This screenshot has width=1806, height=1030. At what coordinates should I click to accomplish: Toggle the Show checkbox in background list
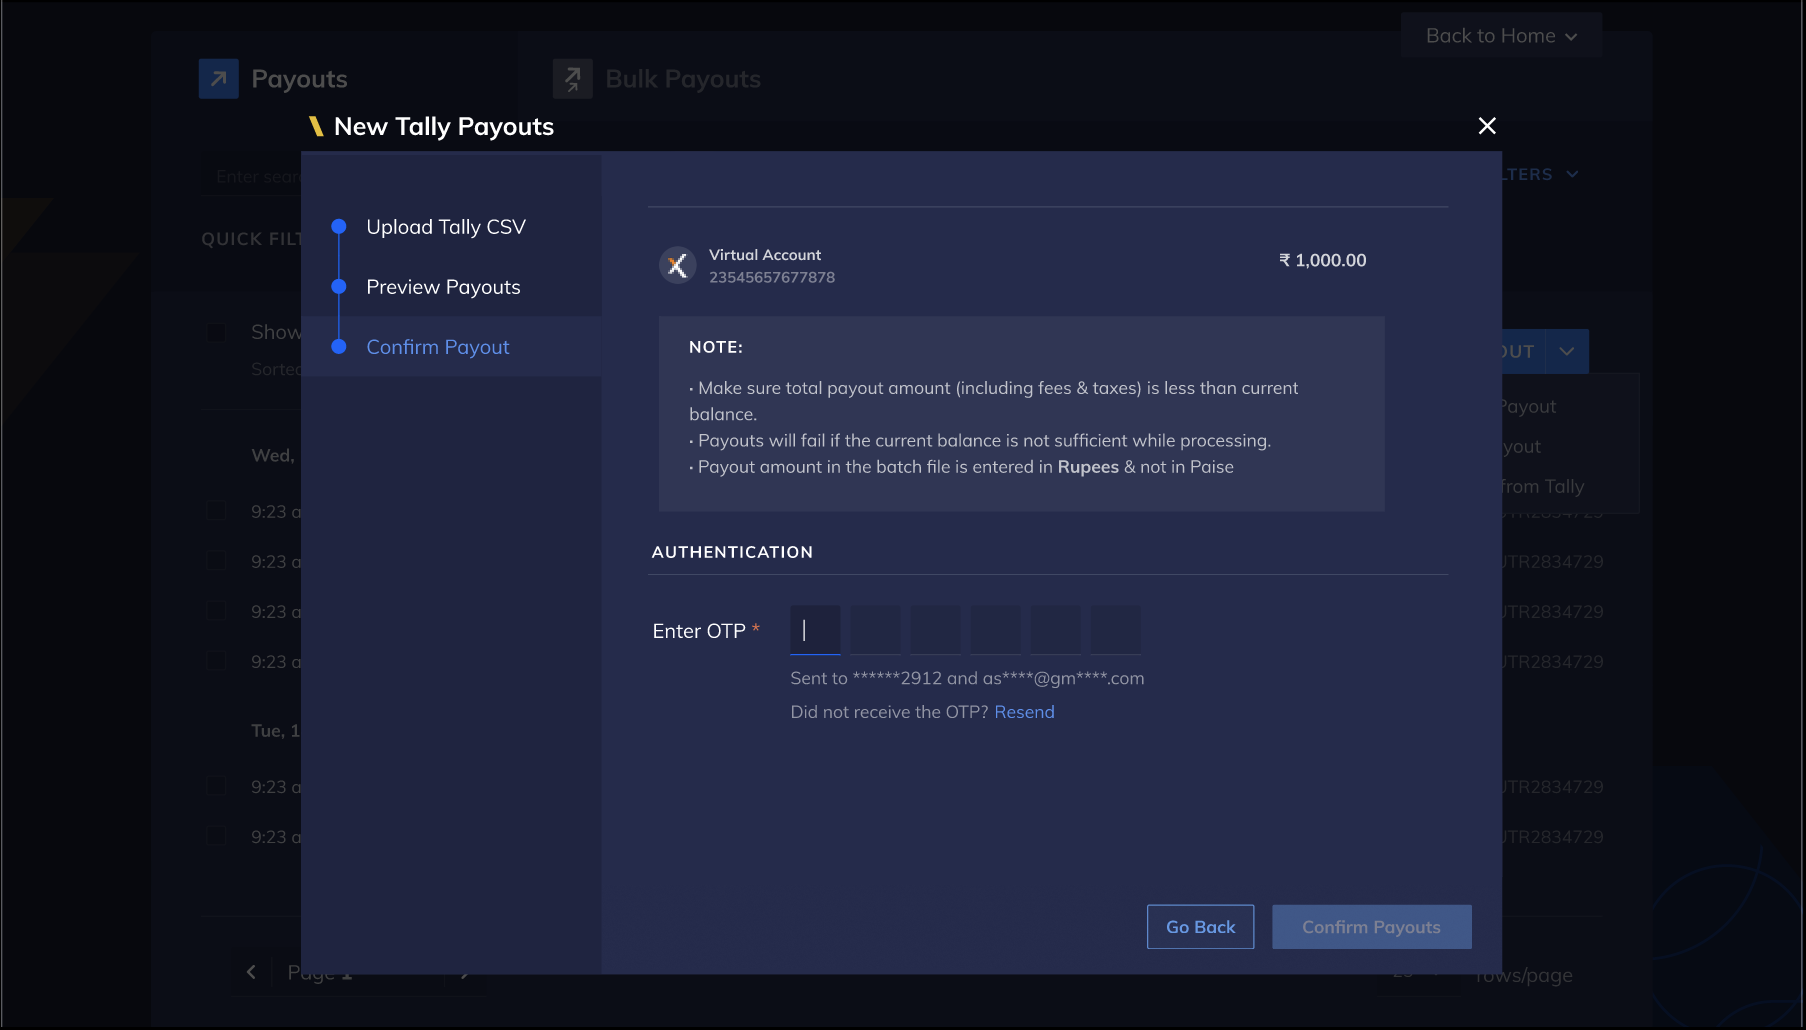(x=216, y=332)
